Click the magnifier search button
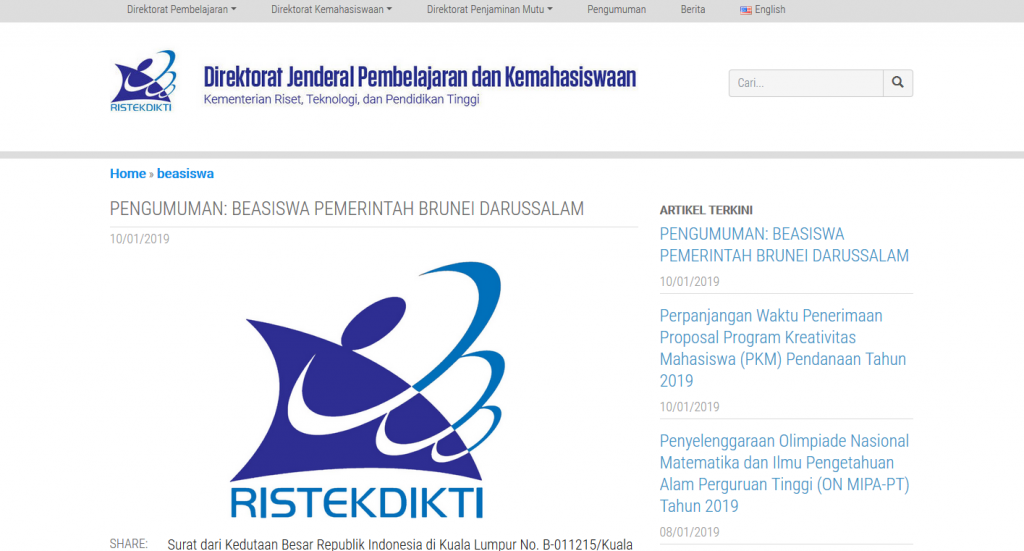The height and width of the screenshot is (551, 1024). point(897,83)
